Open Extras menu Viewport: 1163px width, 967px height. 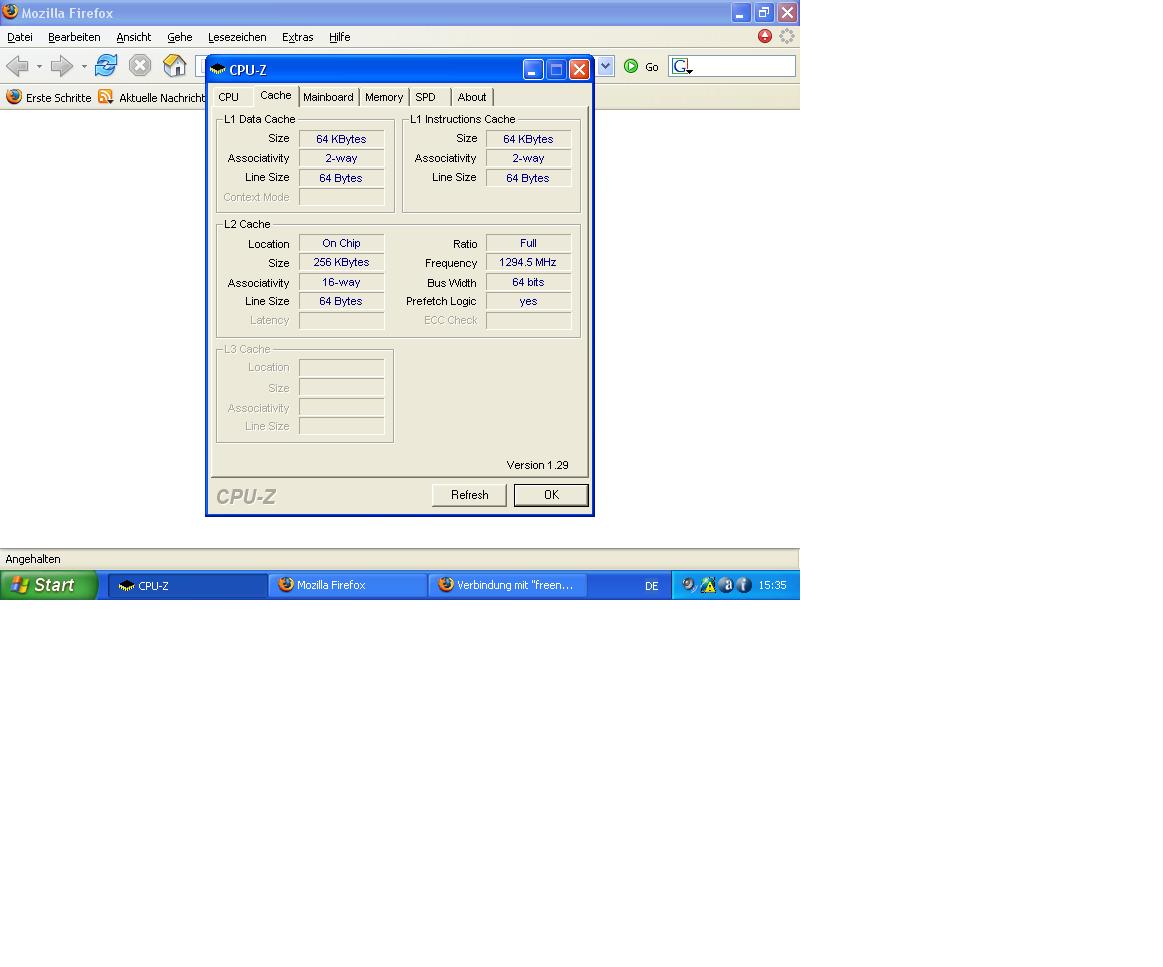click(297, 37)
